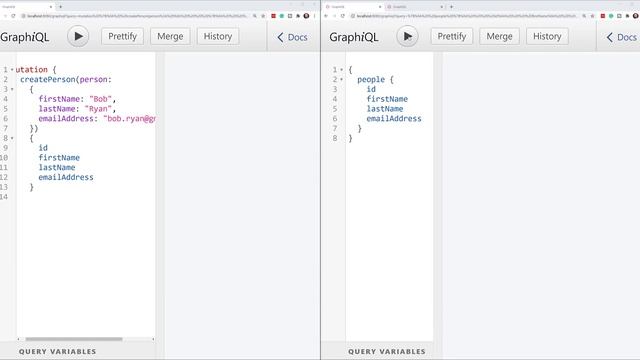The height and width of the screenshot is (360, 640).
Task: Click 'people' field in right editor
Action: click(x=371, y=80)
